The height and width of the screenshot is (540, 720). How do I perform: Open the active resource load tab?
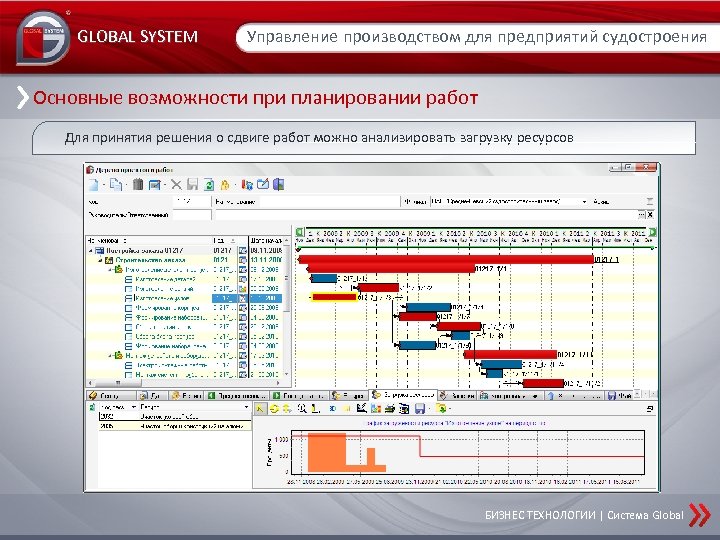click(x=403, y=395)
